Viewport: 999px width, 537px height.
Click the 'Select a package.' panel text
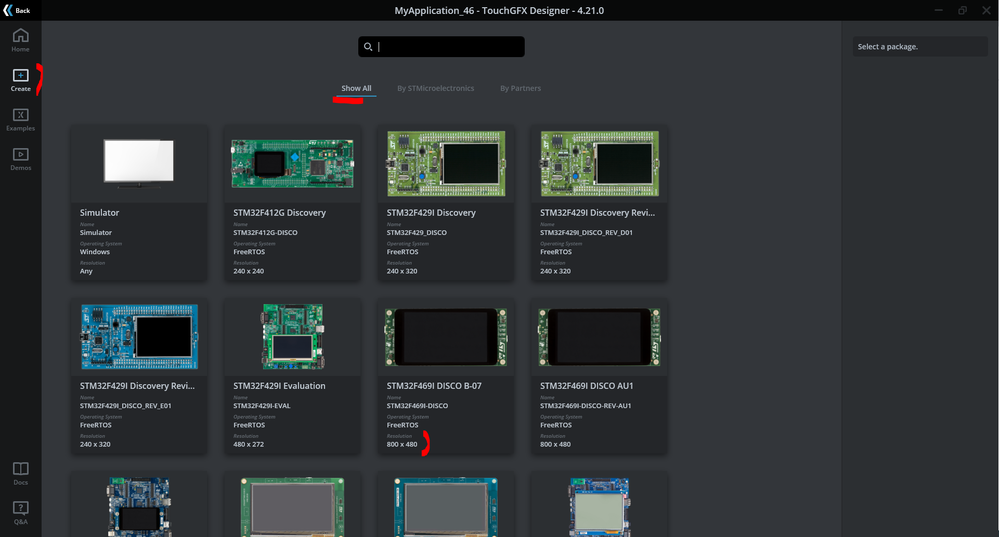(888, 47)
